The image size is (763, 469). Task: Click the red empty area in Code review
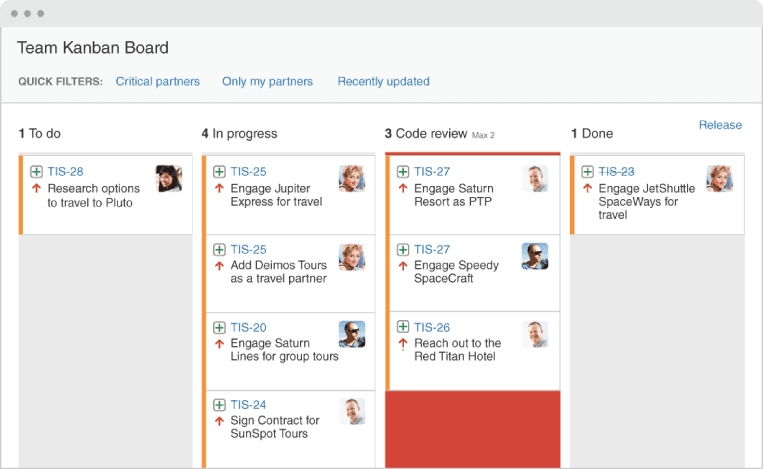pyautogui.click(x=473, y=428)
